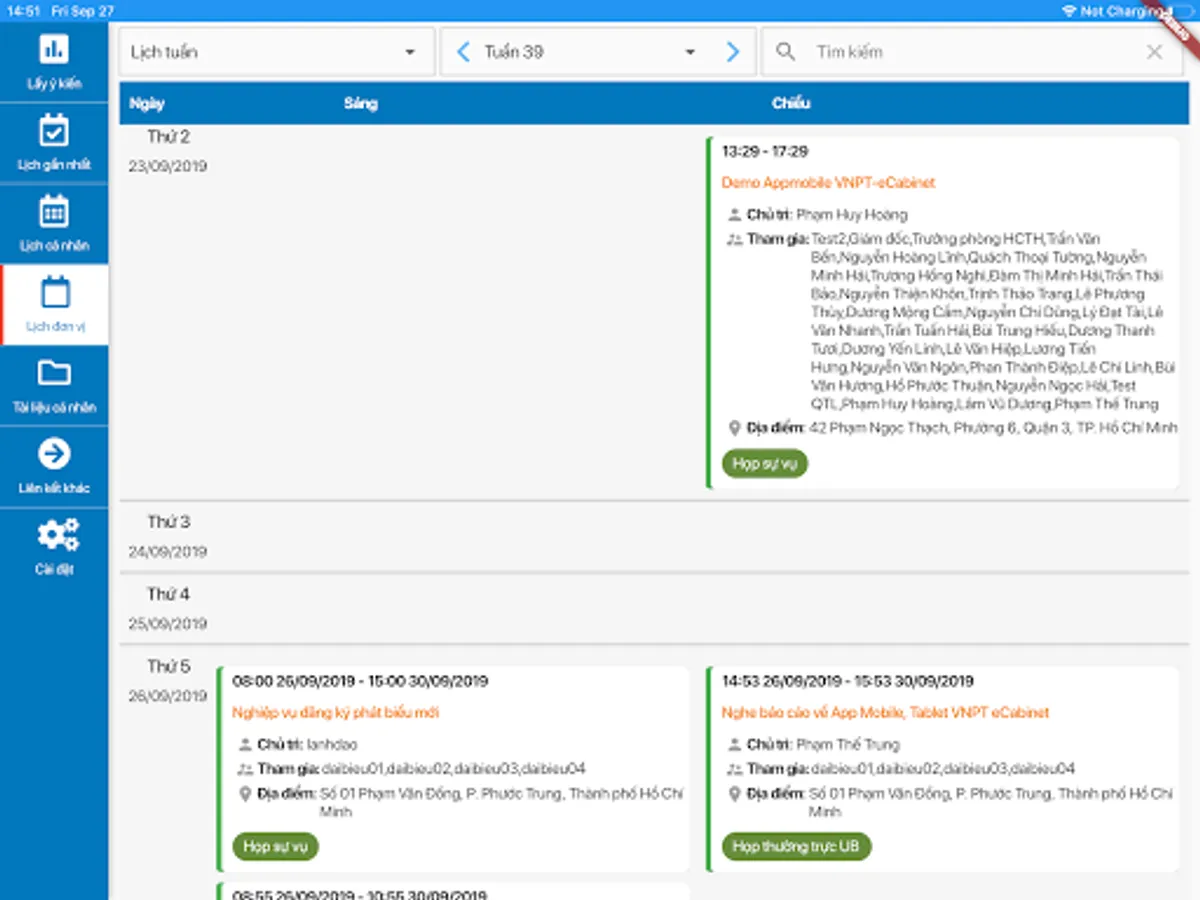Click the Fri Sep 27 date in status bar
The height and width of the screenshot is (900, 1200).
pos(82,11)
